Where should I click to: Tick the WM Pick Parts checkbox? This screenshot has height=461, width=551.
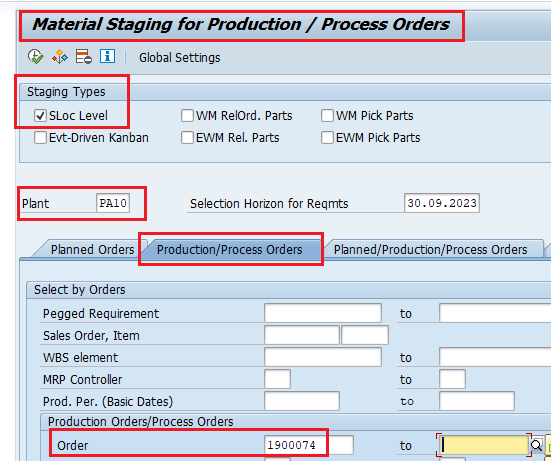pyautogui.click(x=327, y=116)
